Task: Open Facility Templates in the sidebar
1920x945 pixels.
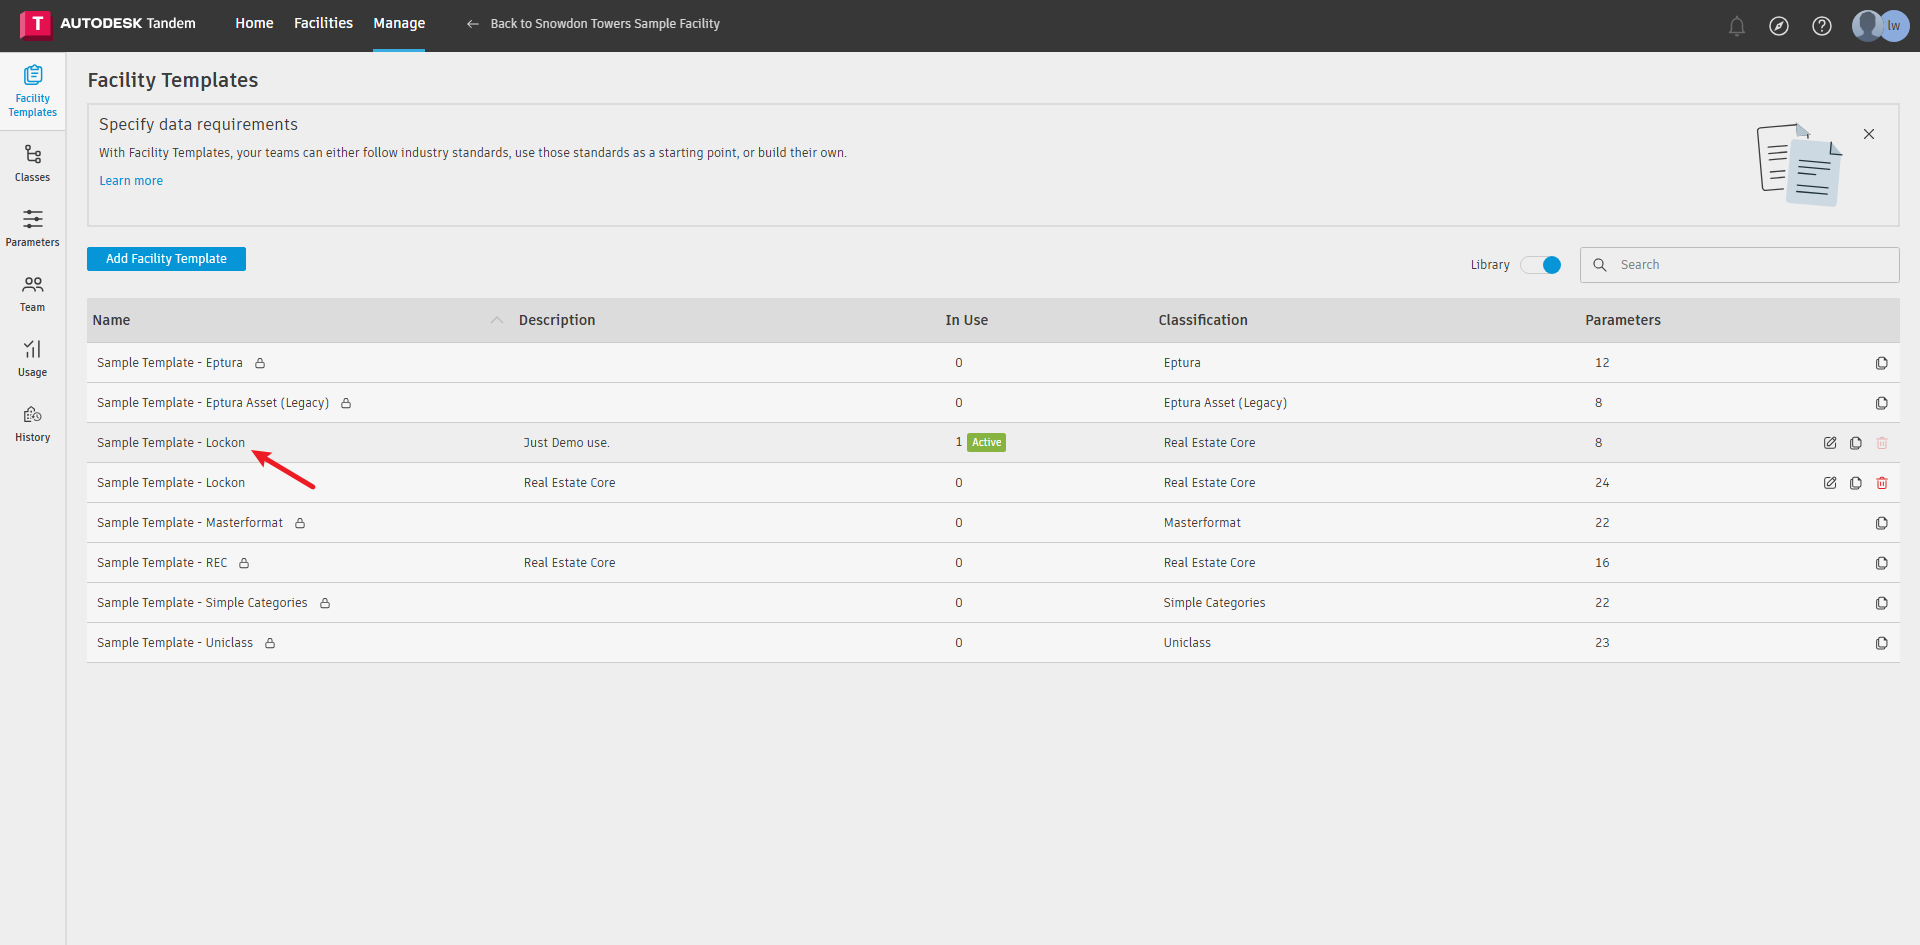Action: (33, 91)
